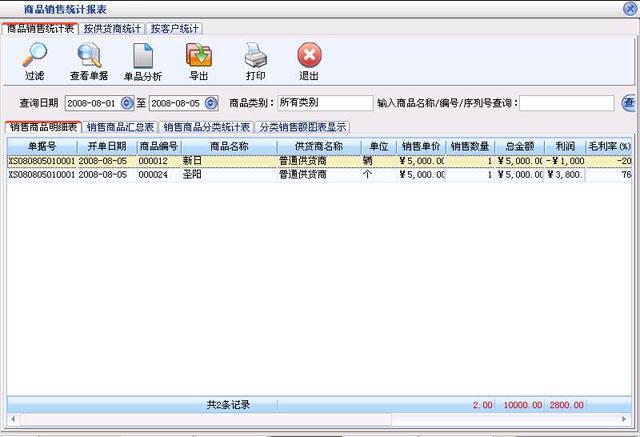Image resolution: width=640 pixels, height=437 pixels.
Task: Sort by the 销售单价 column header
Action: point(421,146)
